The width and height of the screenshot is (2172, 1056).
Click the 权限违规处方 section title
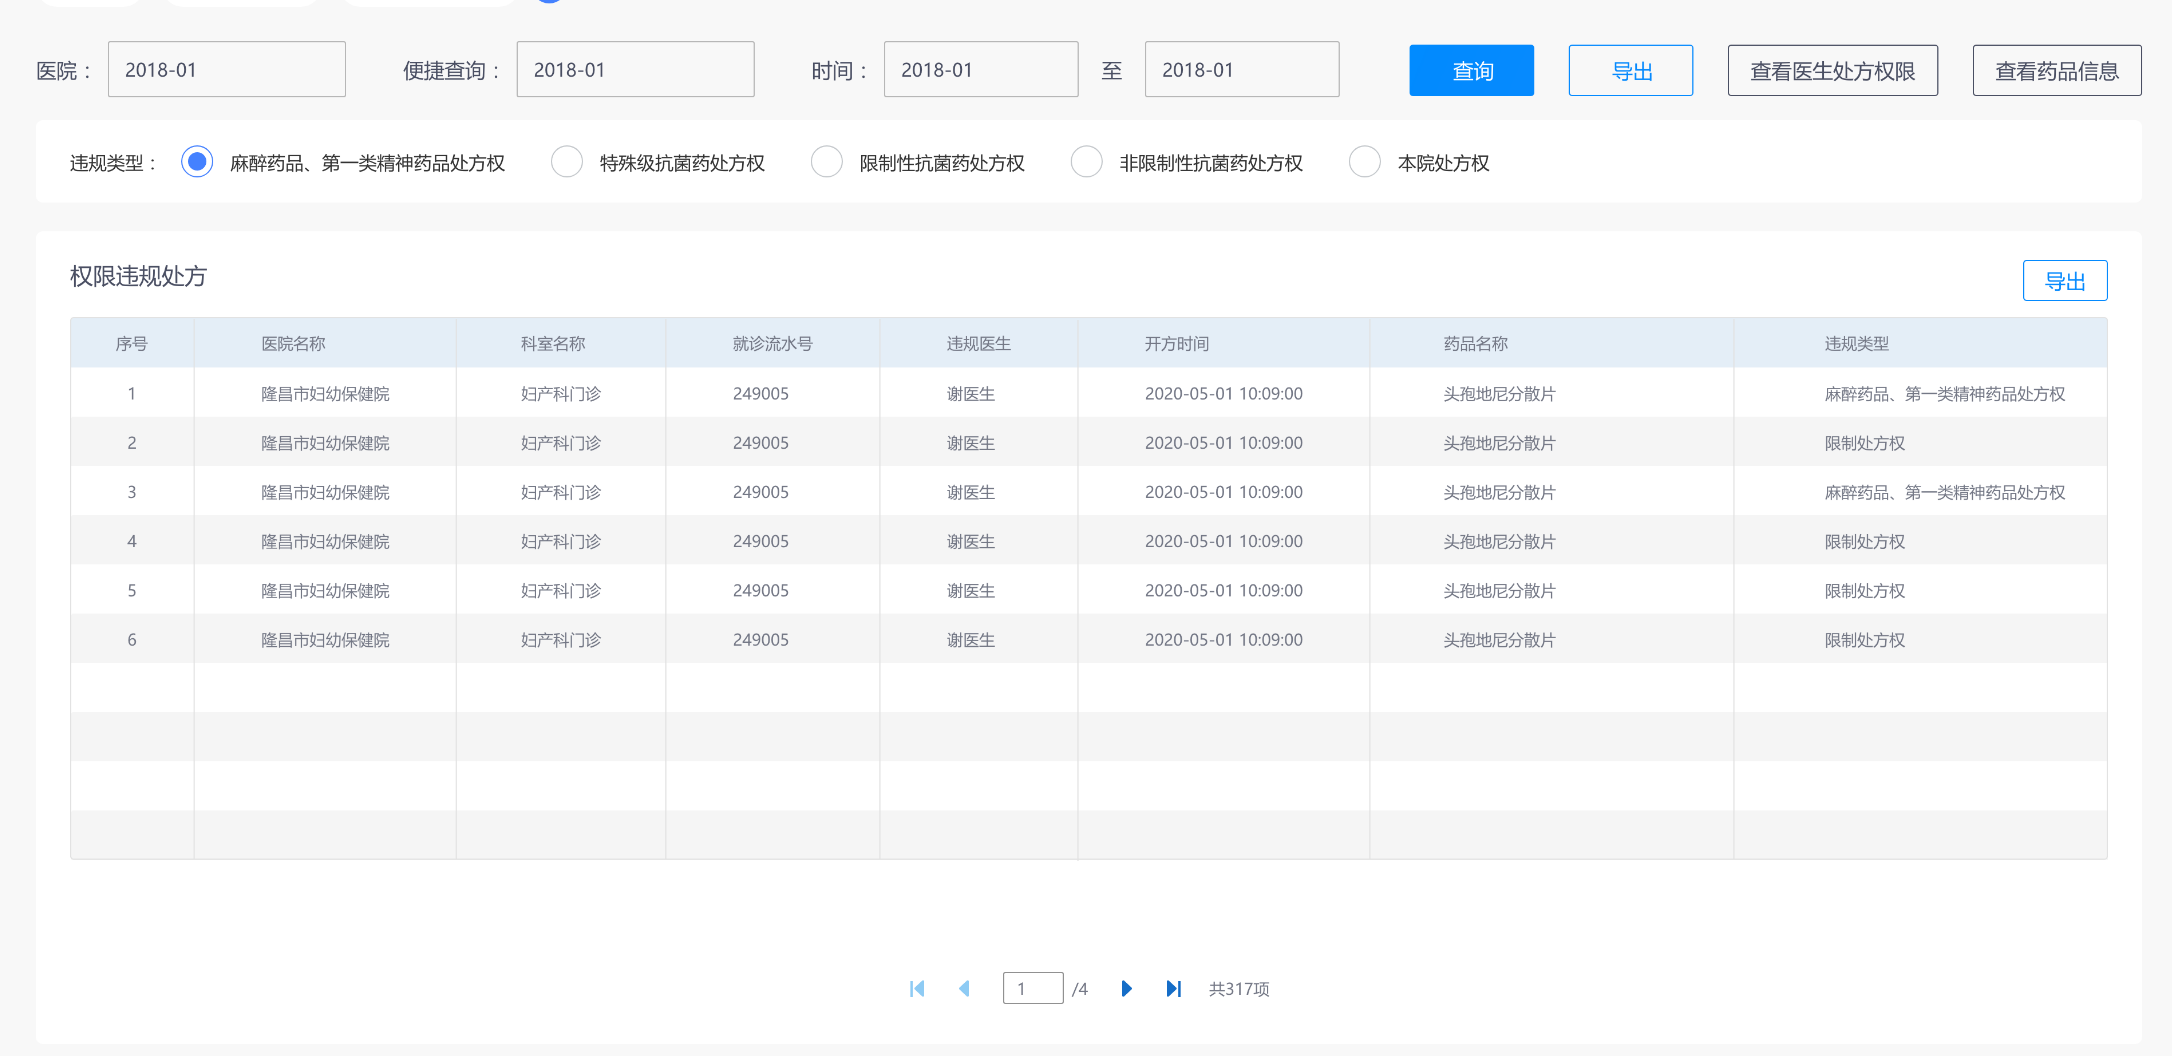[138, 276]
